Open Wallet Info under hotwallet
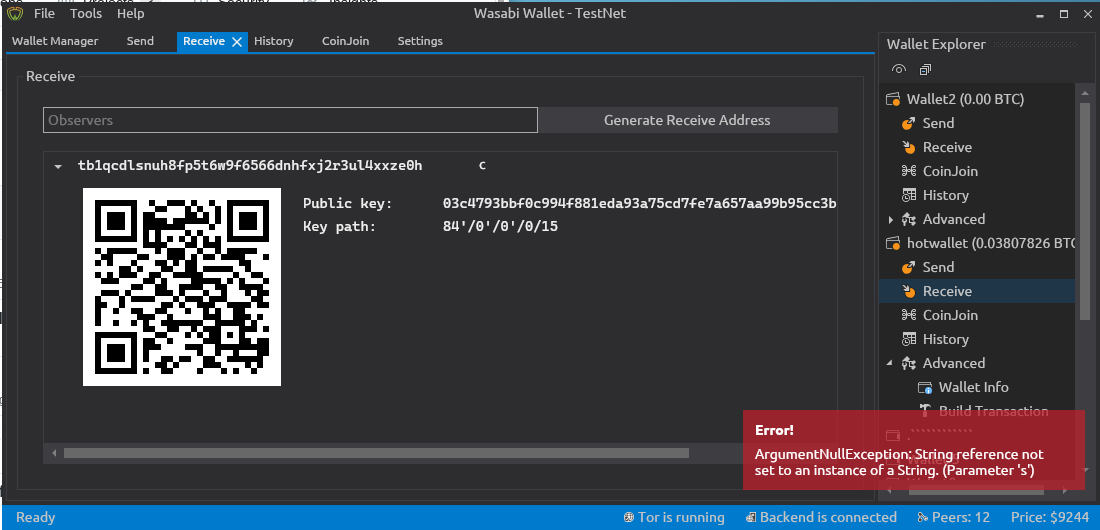Image resolution: width=1100 pixels, height=530 pixels. click(x=973, y=387)
